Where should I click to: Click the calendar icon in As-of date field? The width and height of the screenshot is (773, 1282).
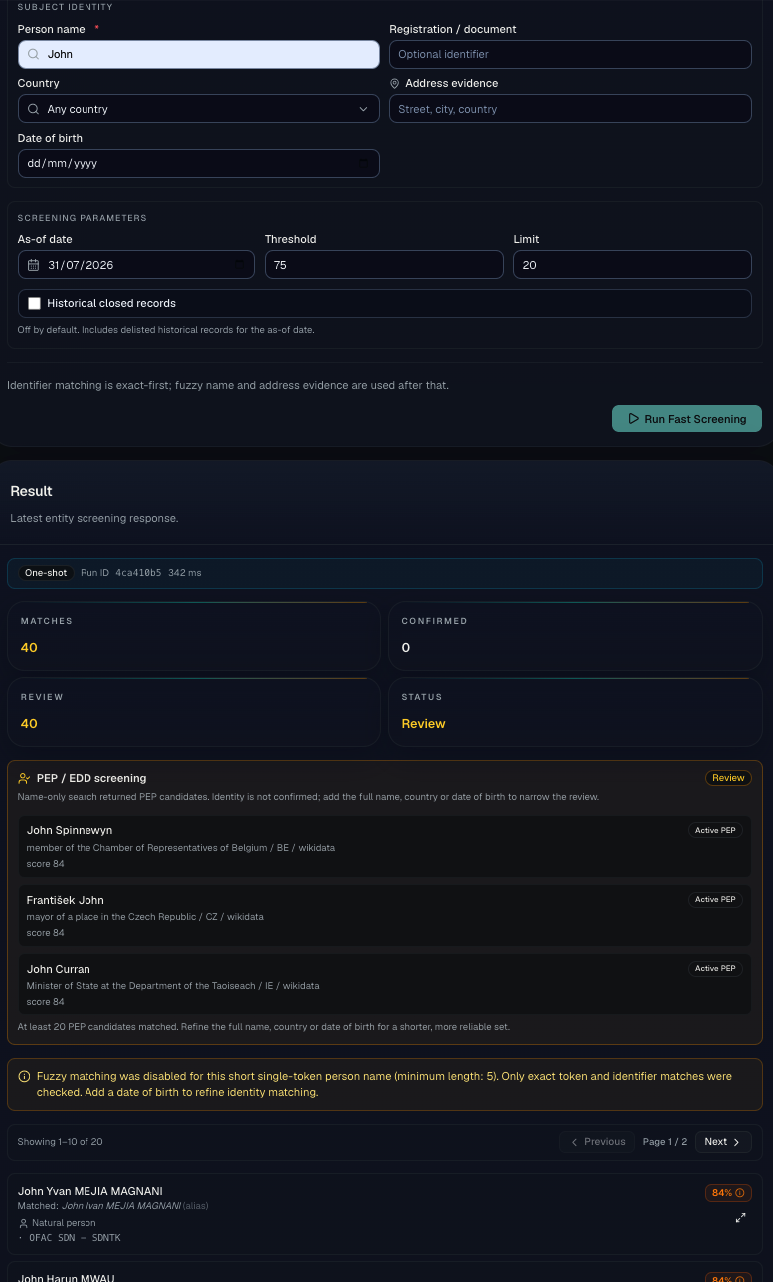(34, 265)
